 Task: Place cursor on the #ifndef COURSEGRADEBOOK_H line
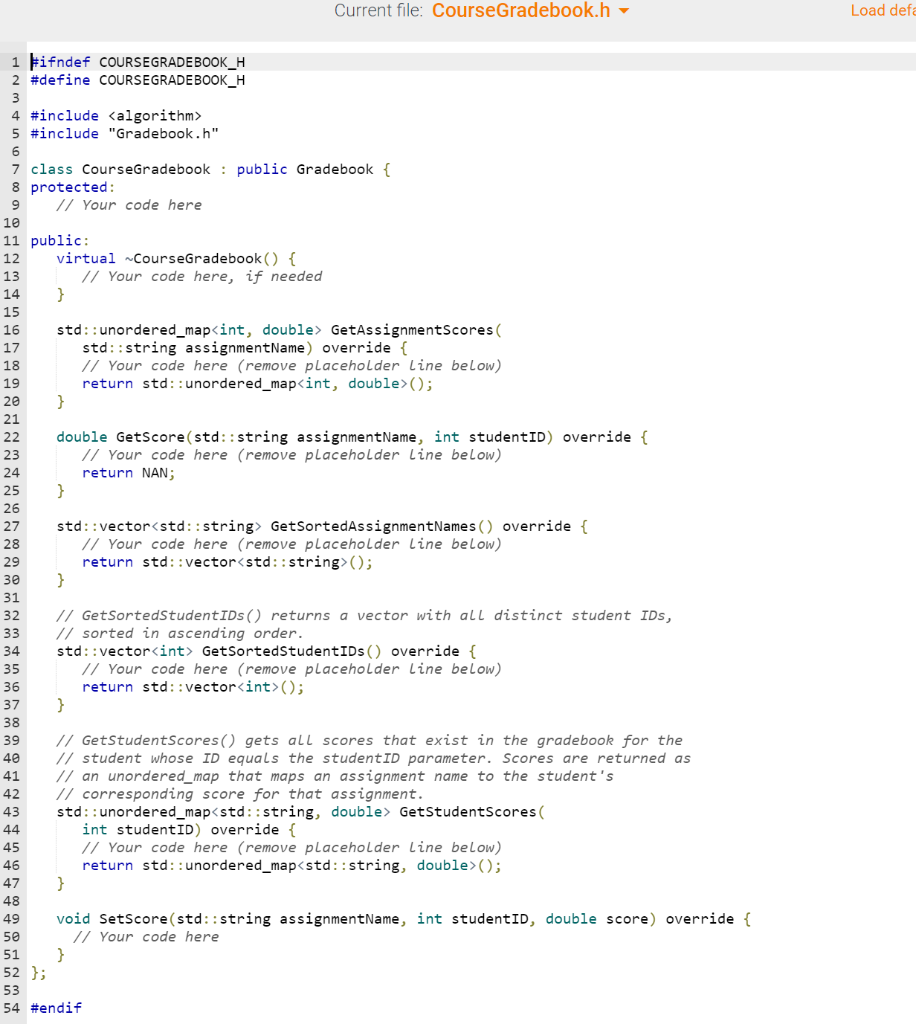coord(137,61)
